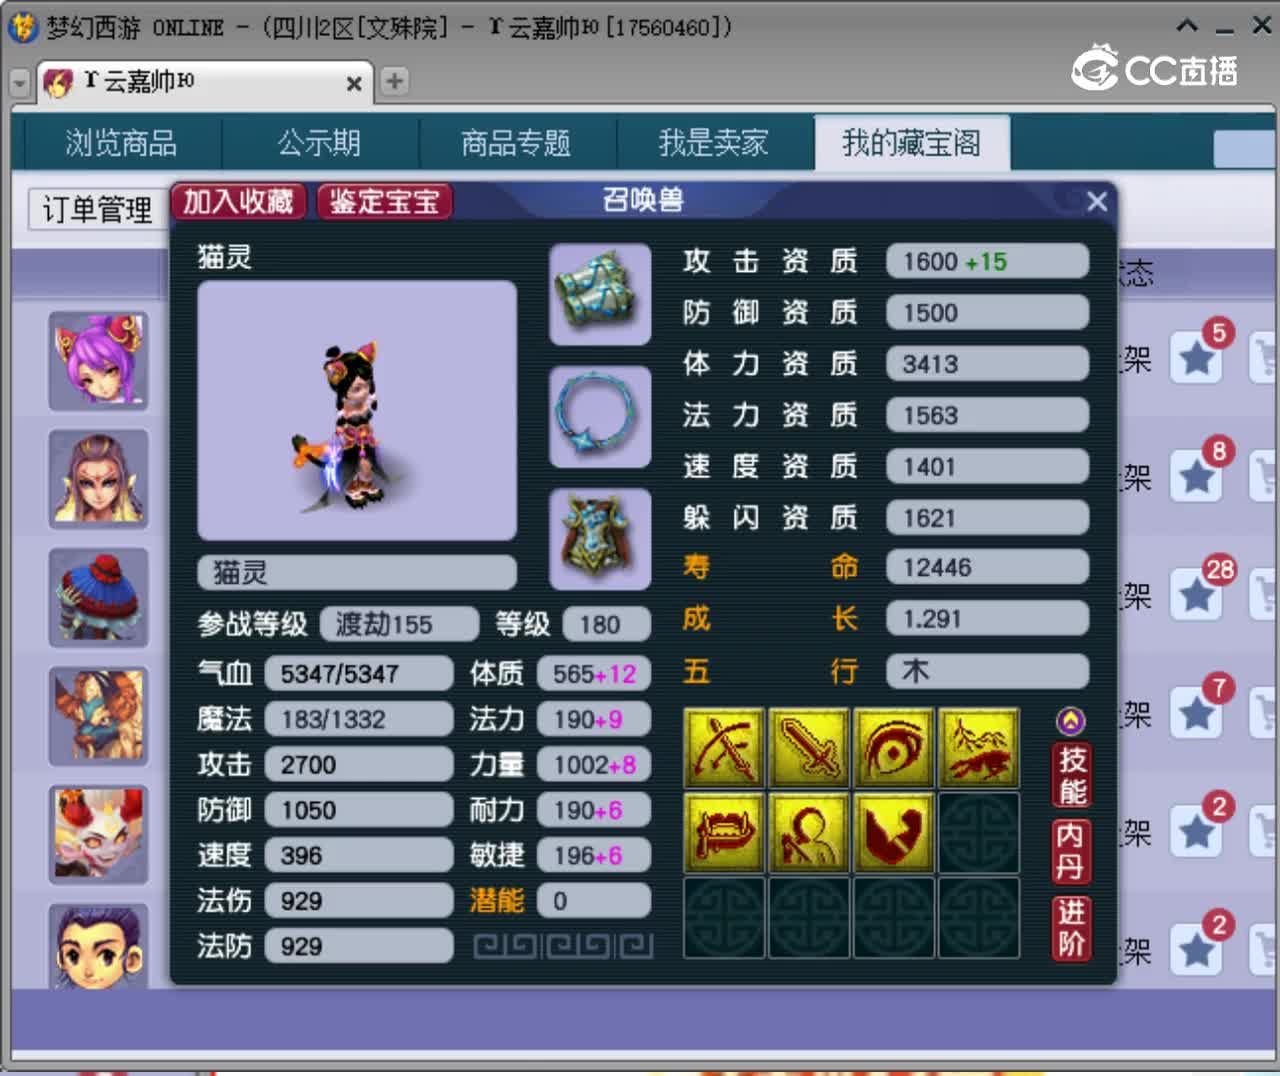Close the 召唤兽 panel
This screenshot has height=1076, width=1280.
click(1097, 201)
